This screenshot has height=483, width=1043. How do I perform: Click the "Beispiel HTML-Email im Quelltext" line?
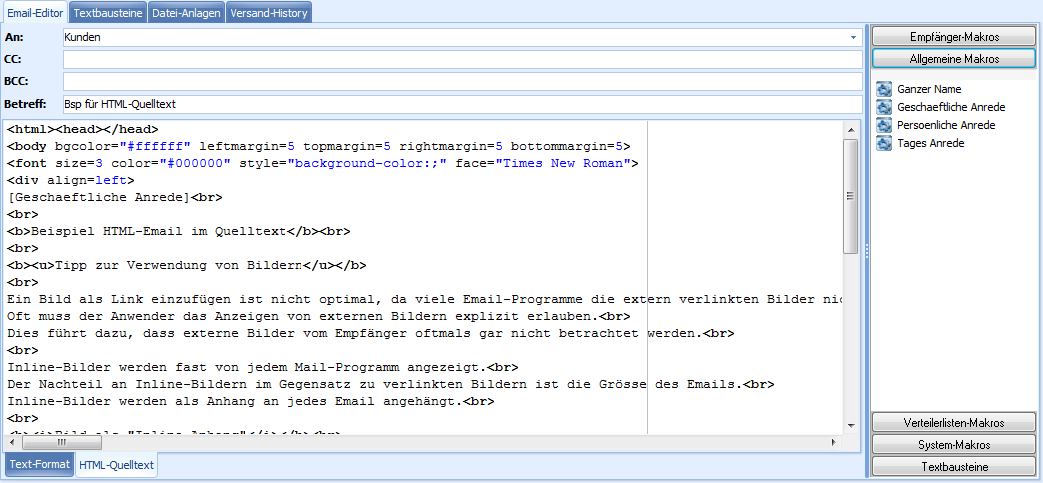coord(178,231)
